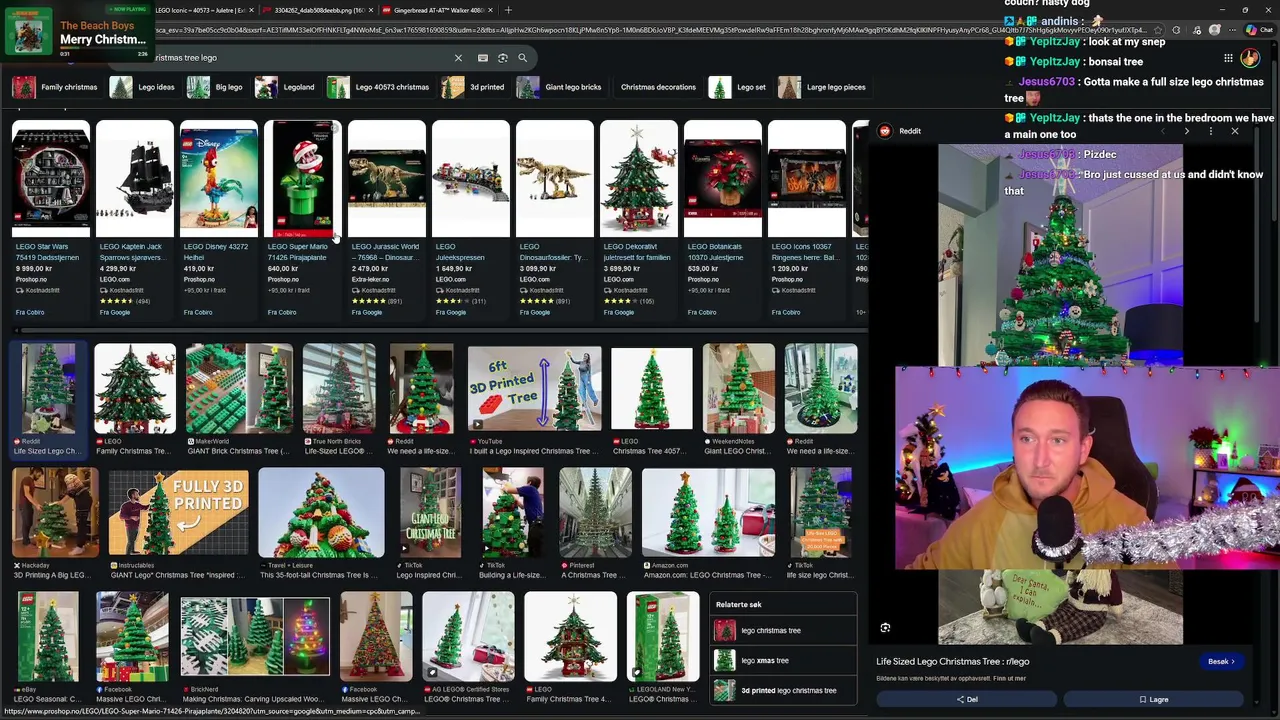
Task: Close the LEGO Iconic 40573 Juletre tab
Action: tap(251, 10)
